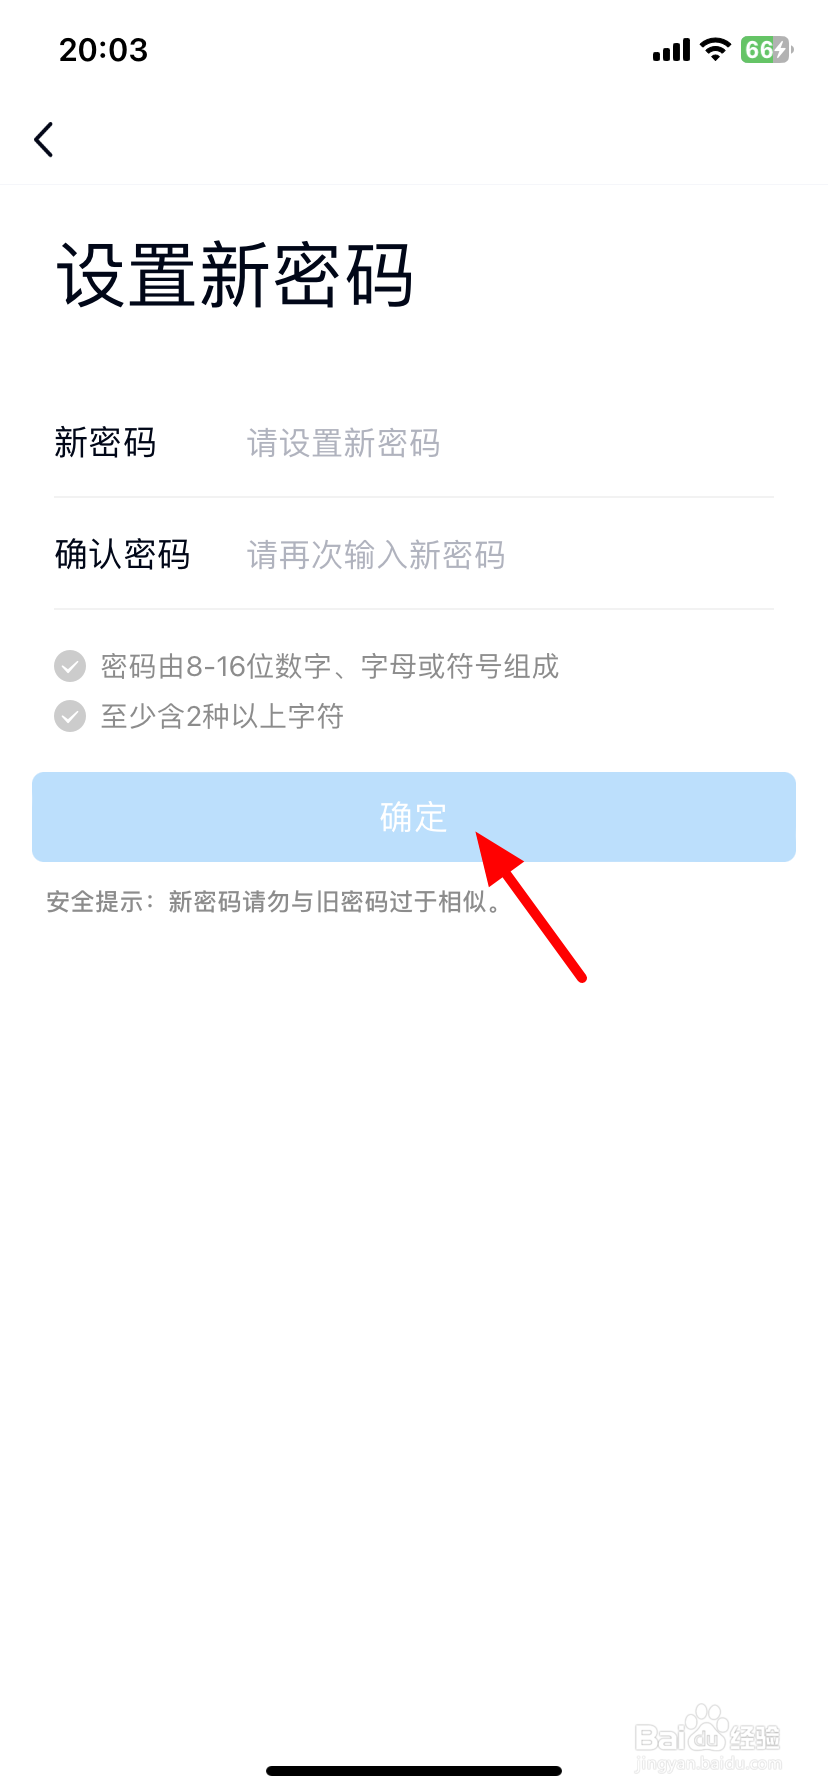Focus the 请再次输入新密码 input field

pos(510,554)
